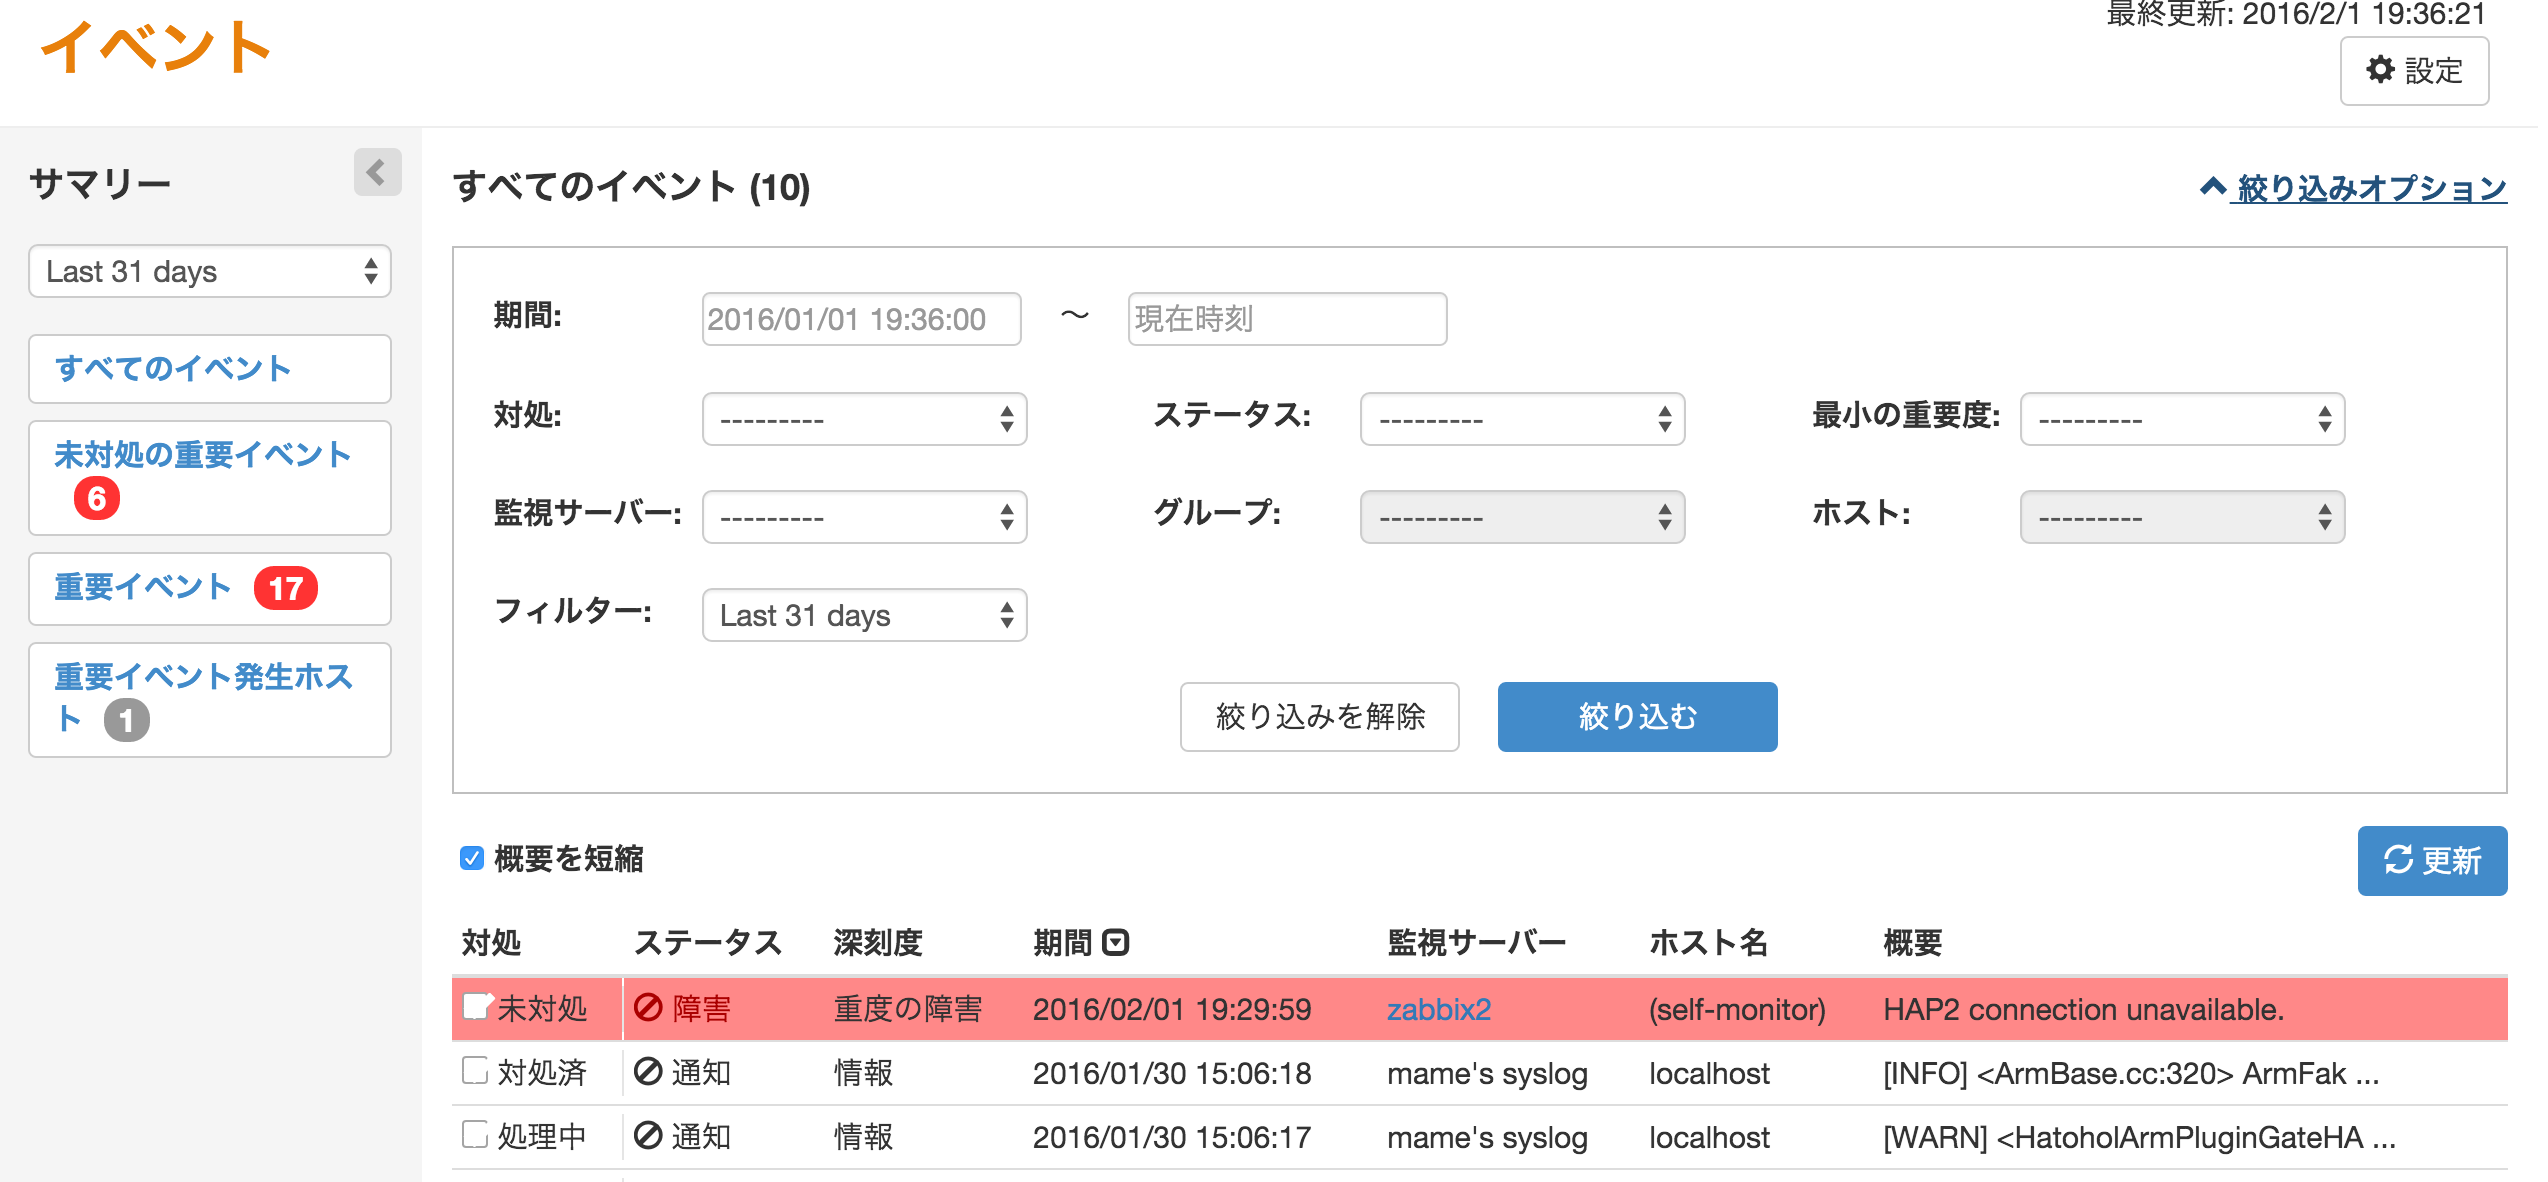This screenshot has width=2548, height=1182.
Task: Click the 絞り込む filter button
Action: tap(1636, 716)
